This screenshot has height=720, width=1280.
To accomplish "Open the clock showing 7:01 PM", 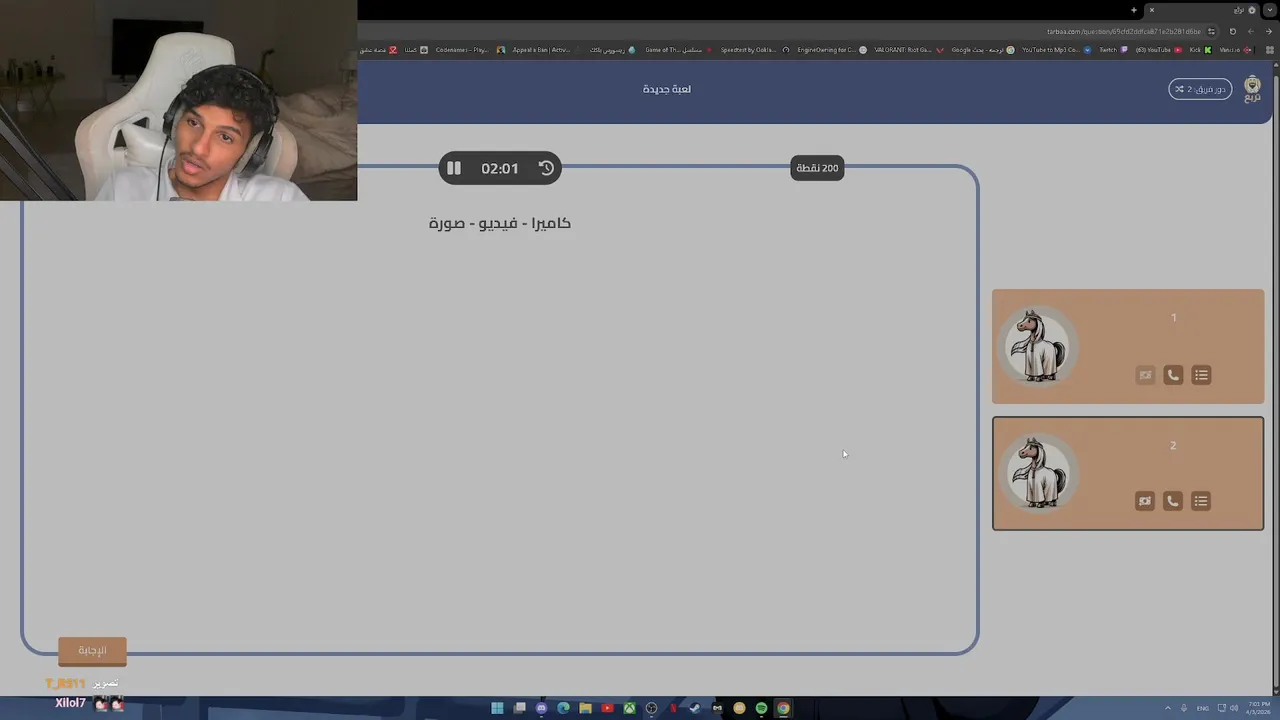I will (x=1259, y=708).
